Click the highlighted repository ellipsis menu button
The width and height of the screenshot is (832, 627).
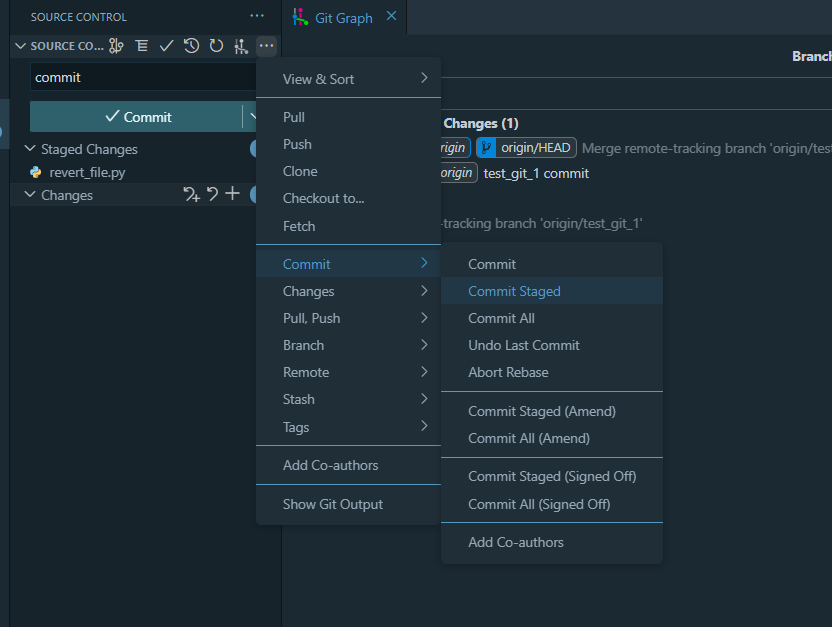266,46
